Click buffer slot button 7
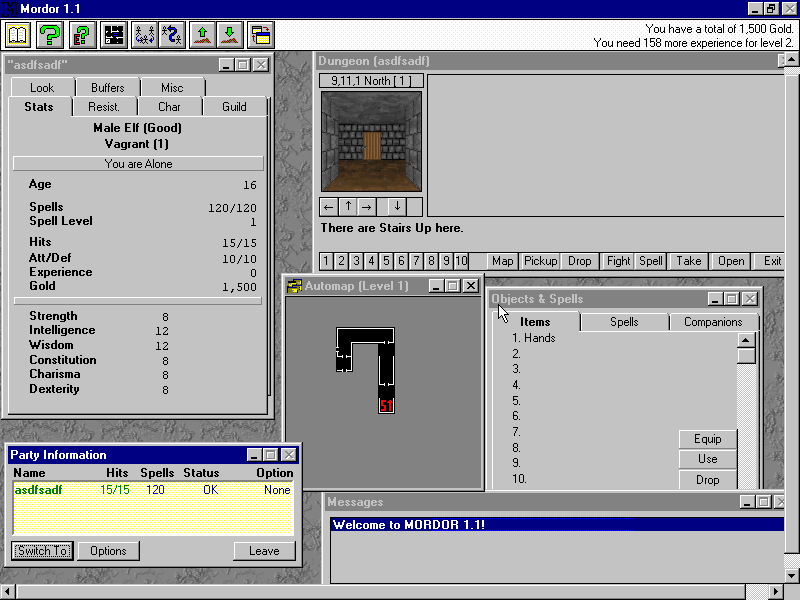The width and height of the screenshot is (800, 600). pos(416,261)
